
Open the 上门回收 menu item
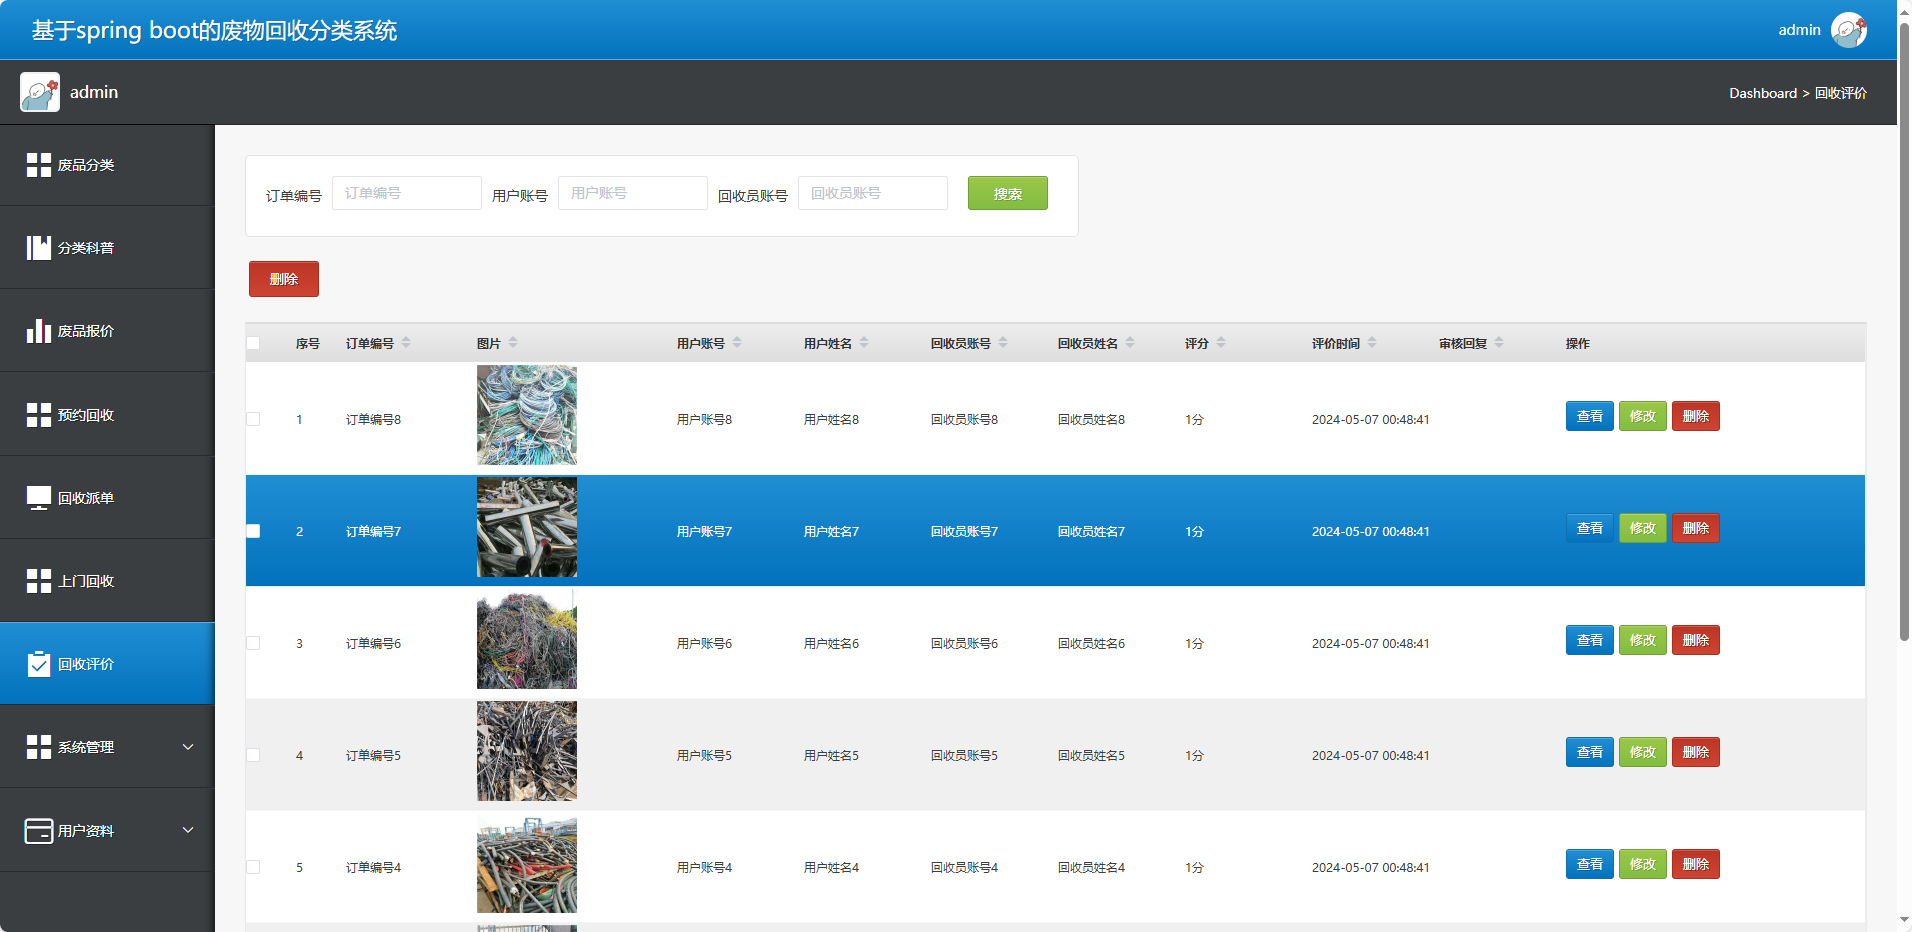pos(107,581)
